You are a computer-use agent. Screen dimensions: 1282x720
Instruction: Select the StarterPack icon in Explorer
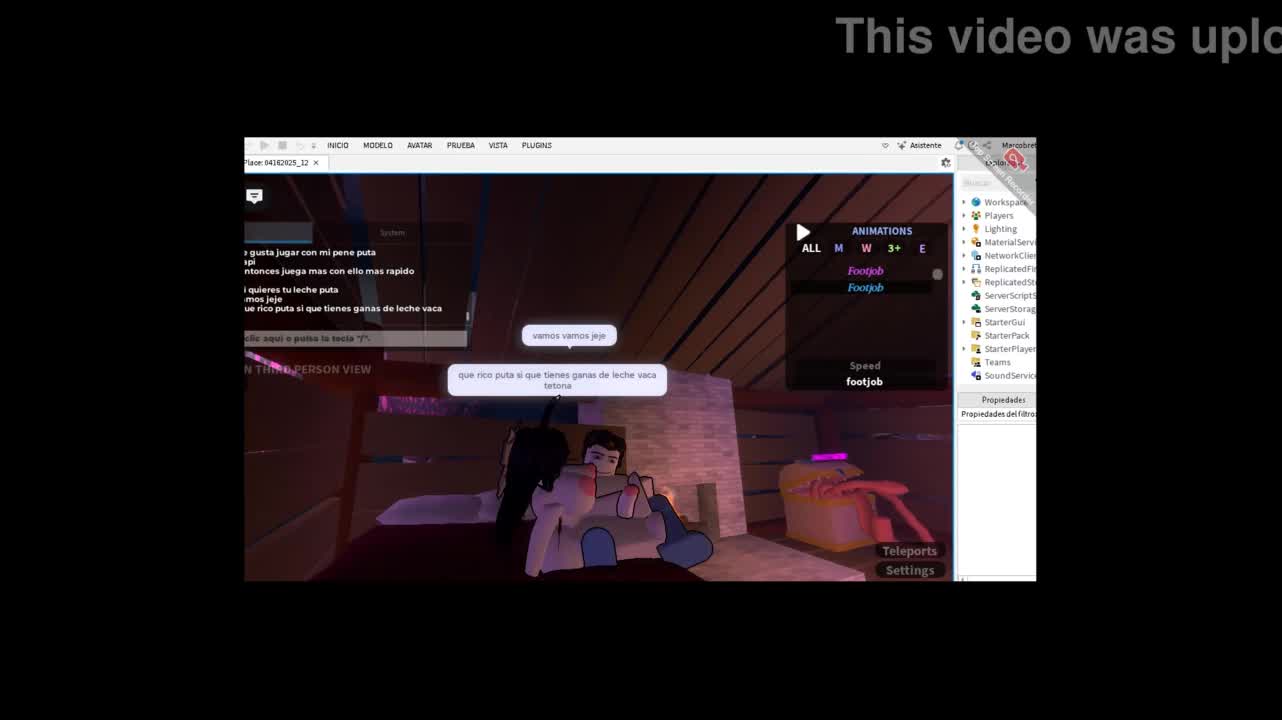[x=976, y=336]
